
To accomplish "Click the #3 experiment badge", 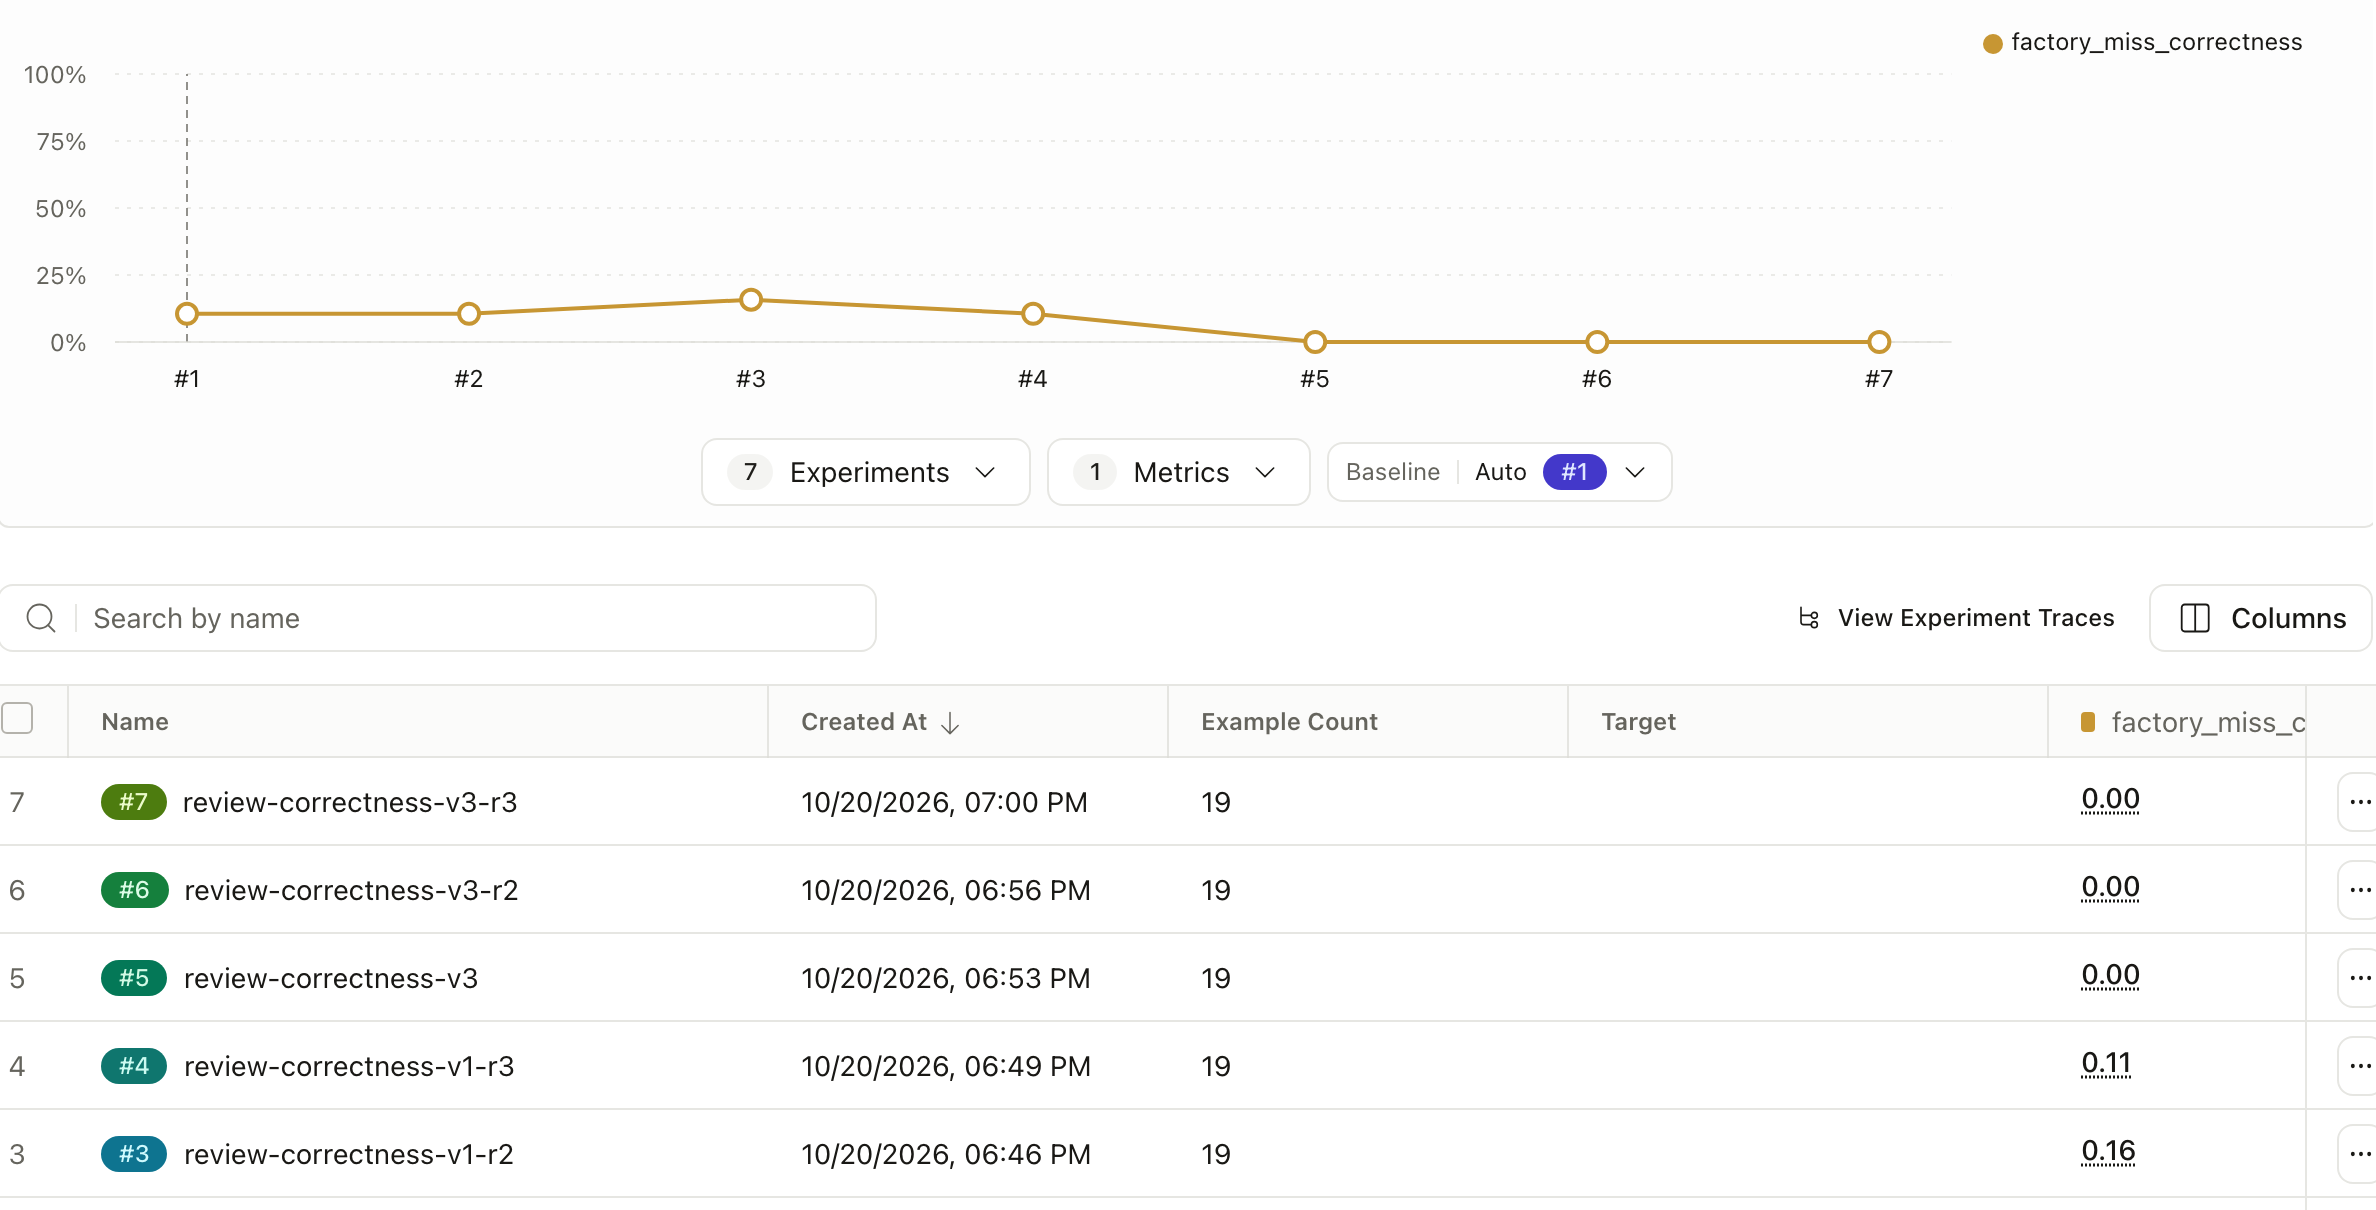I will click(134, 1154).
